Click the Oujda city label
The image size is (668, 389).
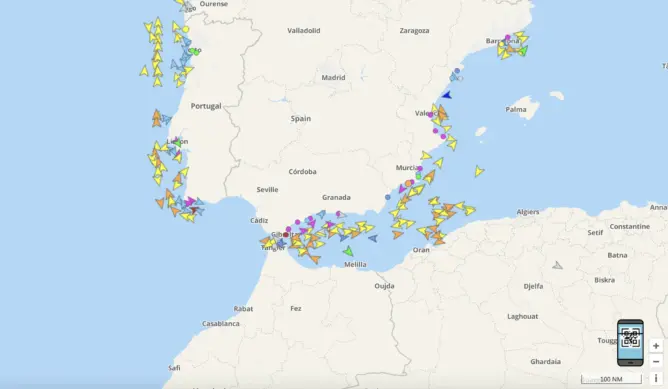coord(384,286)
